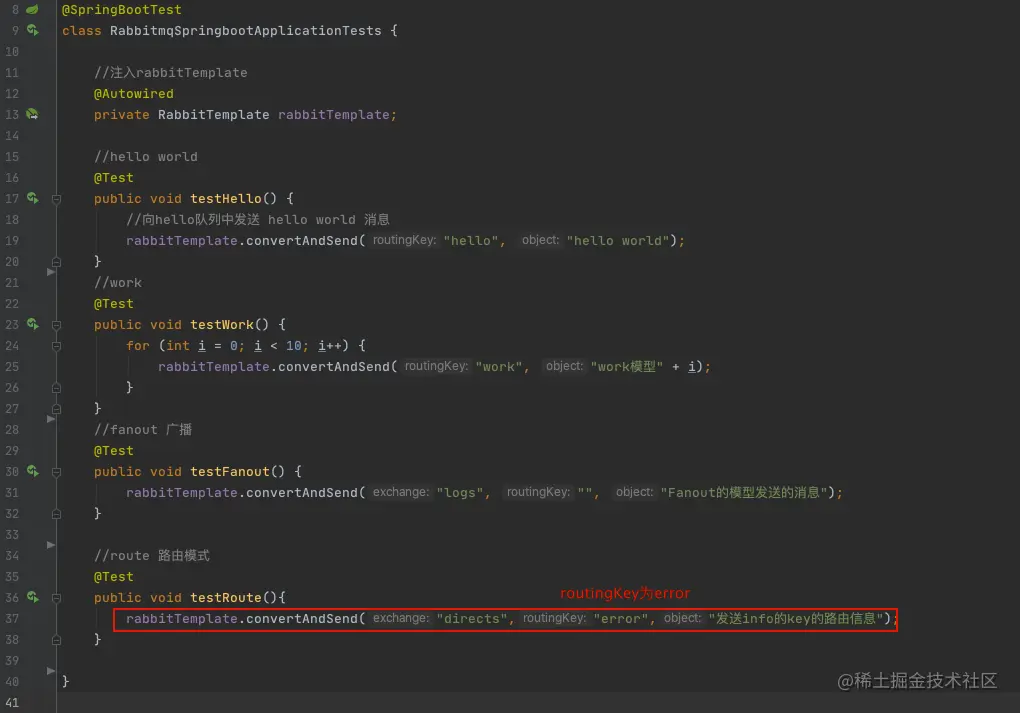Click the @SpringBootTest annotation
The image size is (1020, 713).
(122, 10)
